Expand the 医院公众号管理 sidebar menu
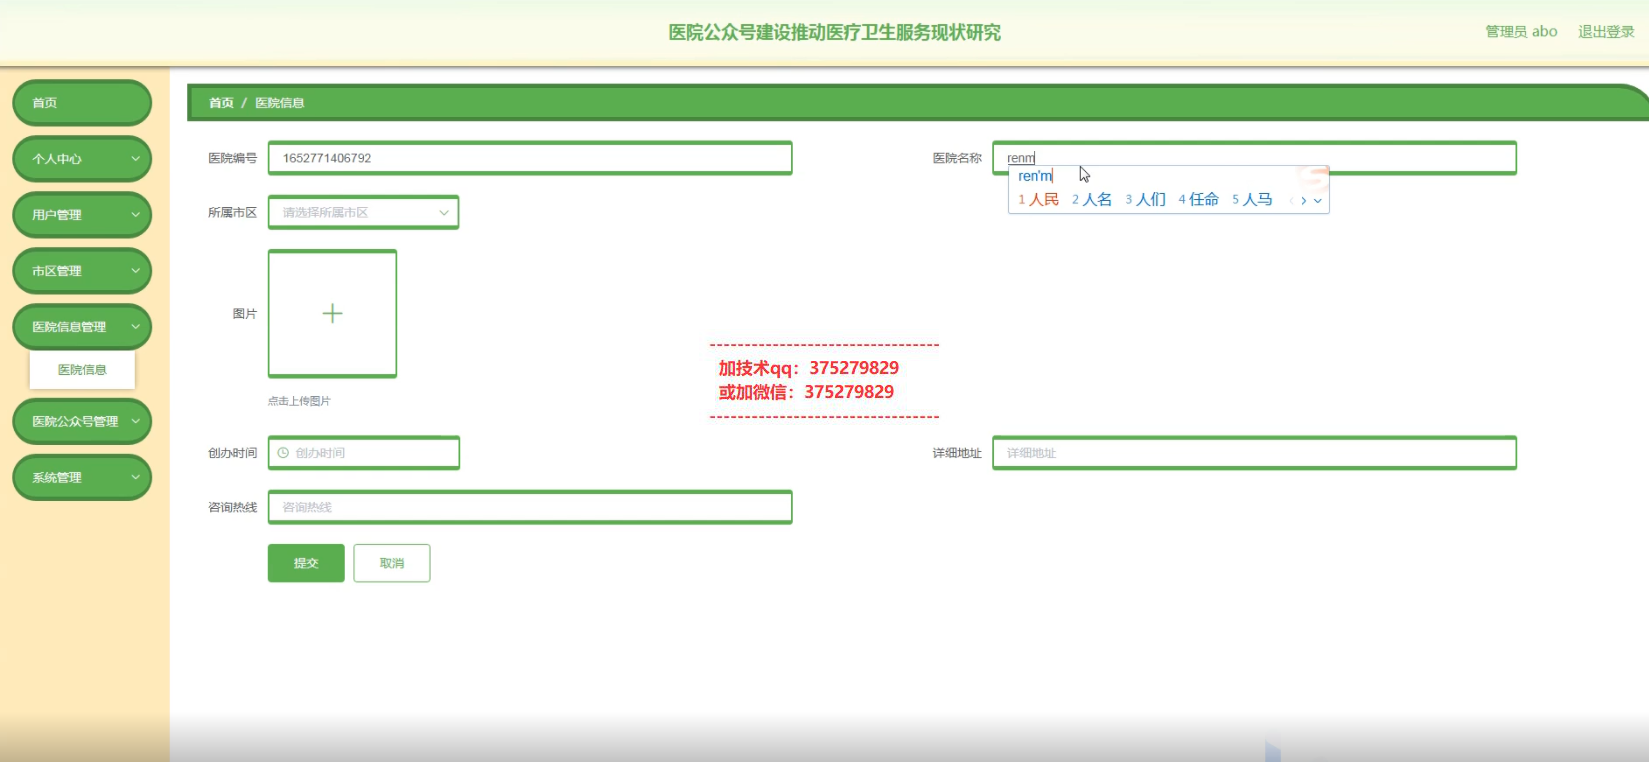This screenshot has height=762, width=1649. [x=82, y=422]
